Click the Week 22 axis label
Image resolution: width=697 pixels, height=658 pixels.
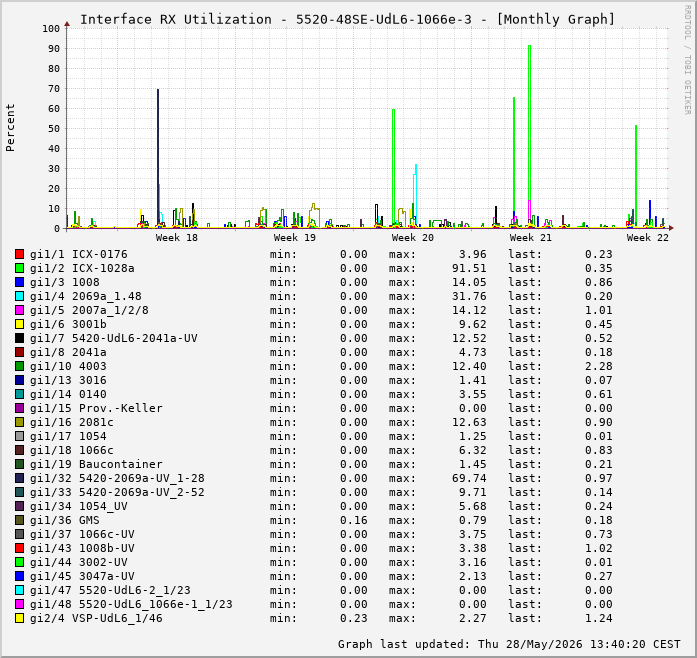pyautogui.click(x=648, y=237)
